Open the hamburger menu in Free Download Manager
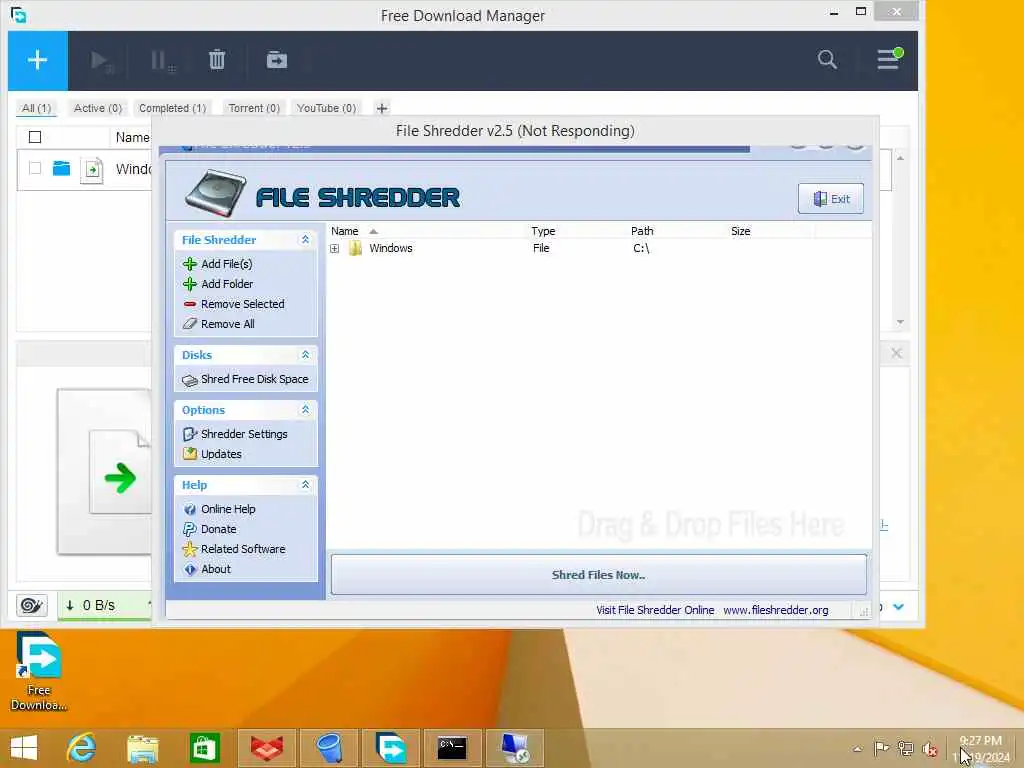This screenshot has width=1024, height=768. tap(889, 59)
